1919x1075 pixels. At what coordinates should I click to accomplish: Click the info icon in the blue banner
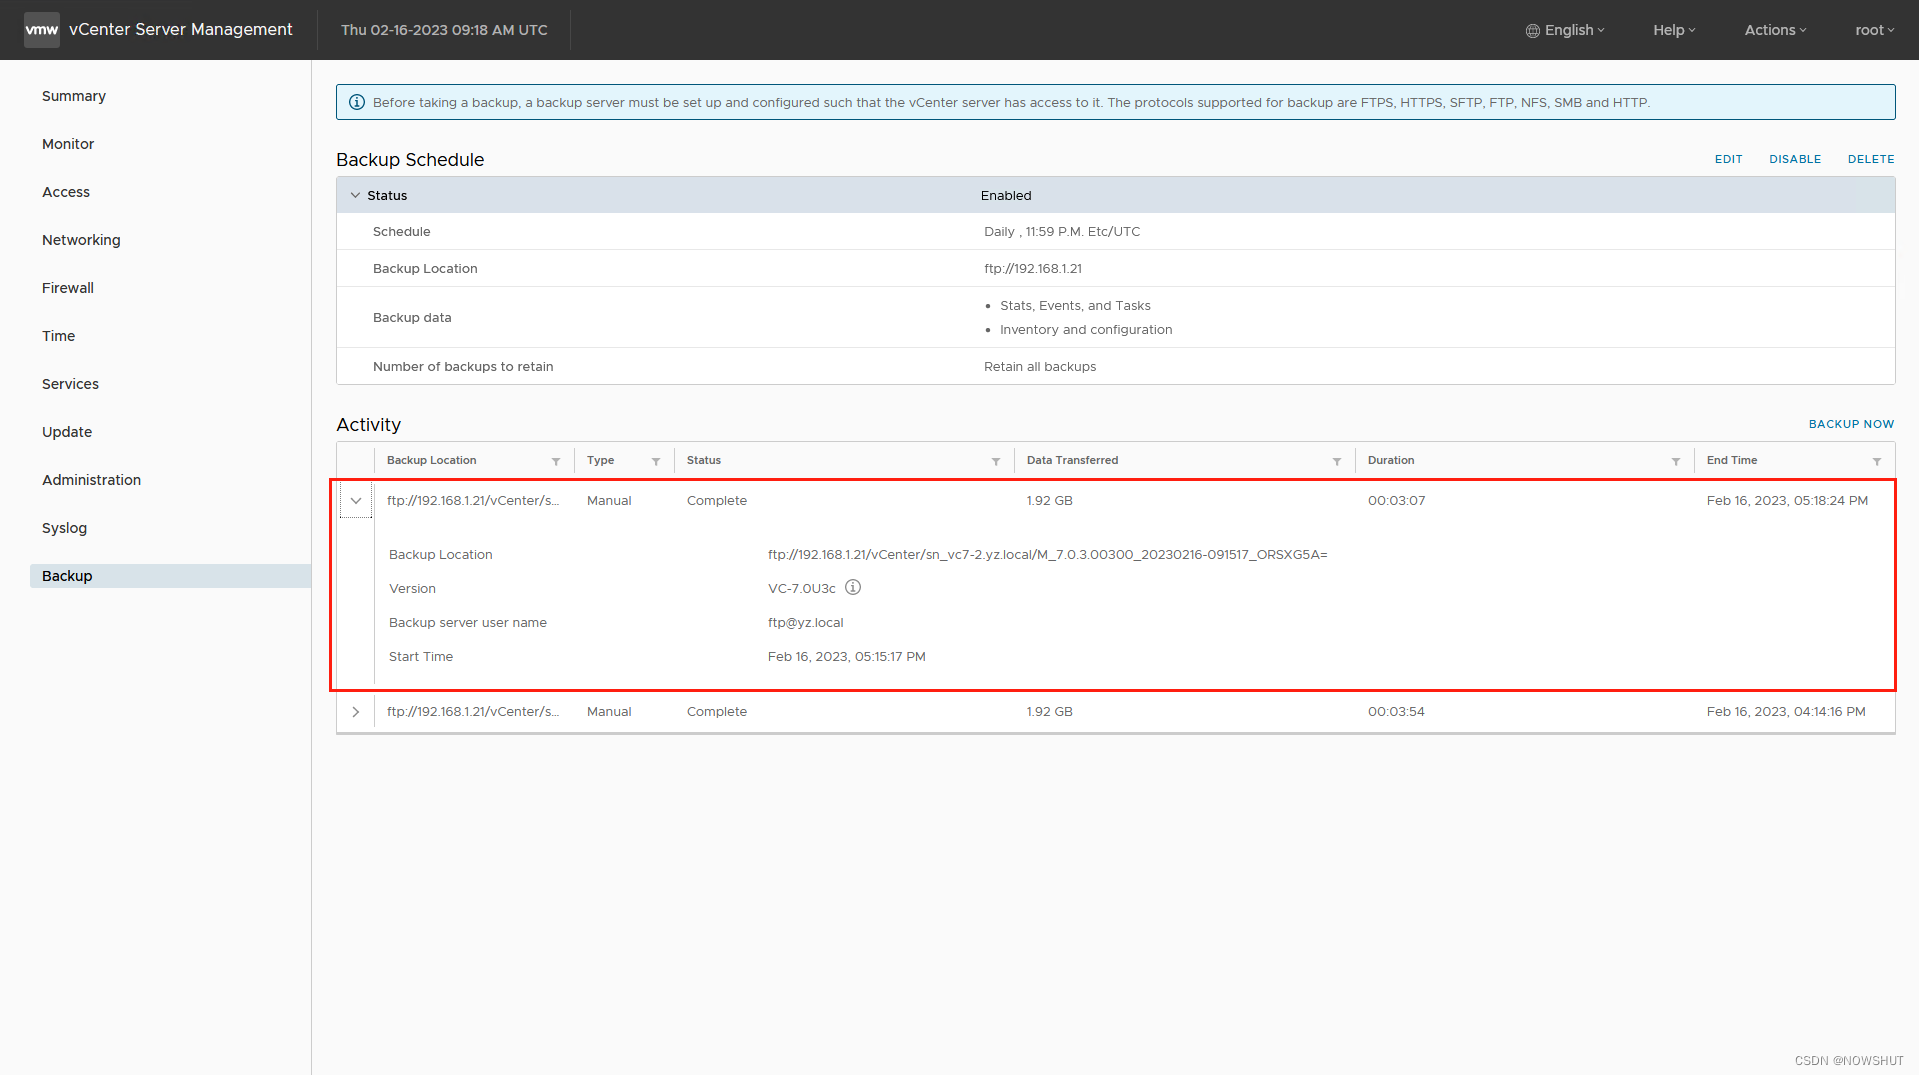click(357, 102)
